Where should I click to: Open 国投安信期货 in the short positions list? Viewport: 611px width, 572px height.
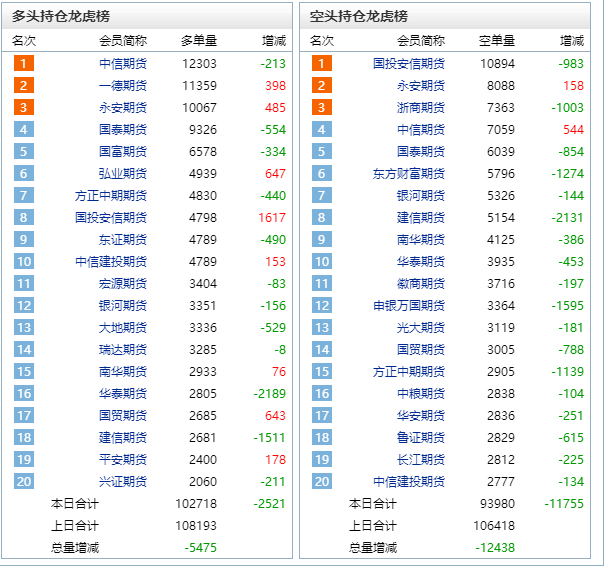click(409, 64)
